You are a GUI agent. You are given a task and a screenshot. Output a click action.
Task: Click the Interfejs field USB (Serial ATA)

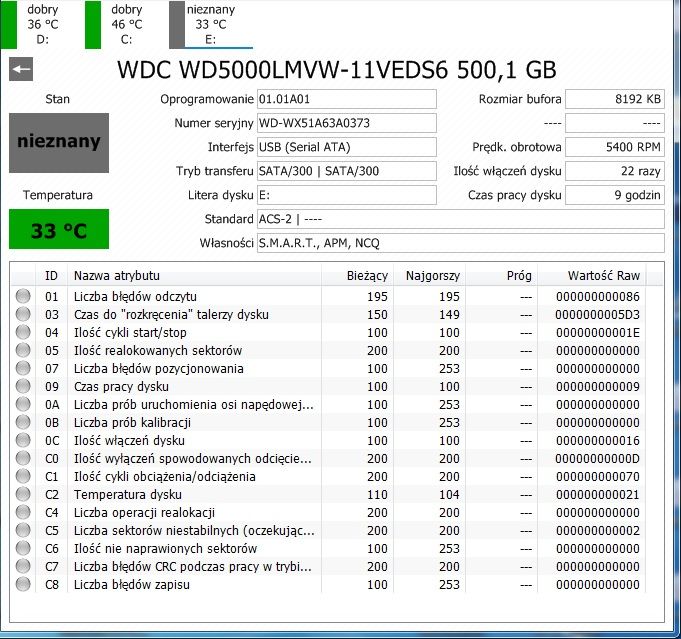click(347, 147)
